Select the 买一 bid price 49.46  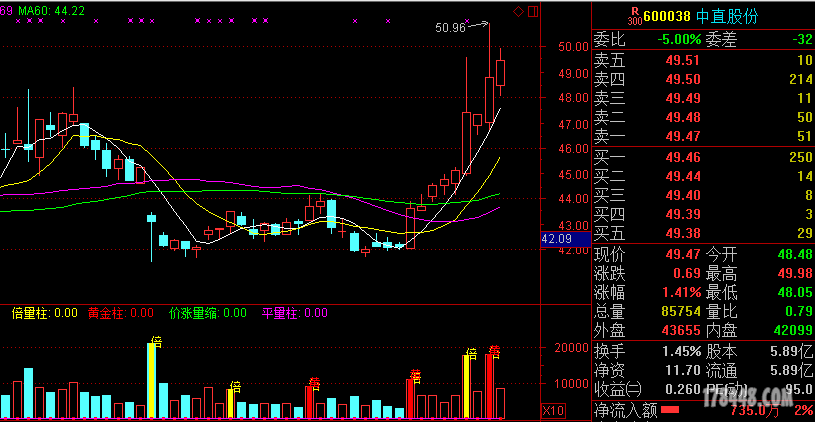[683, 157]
